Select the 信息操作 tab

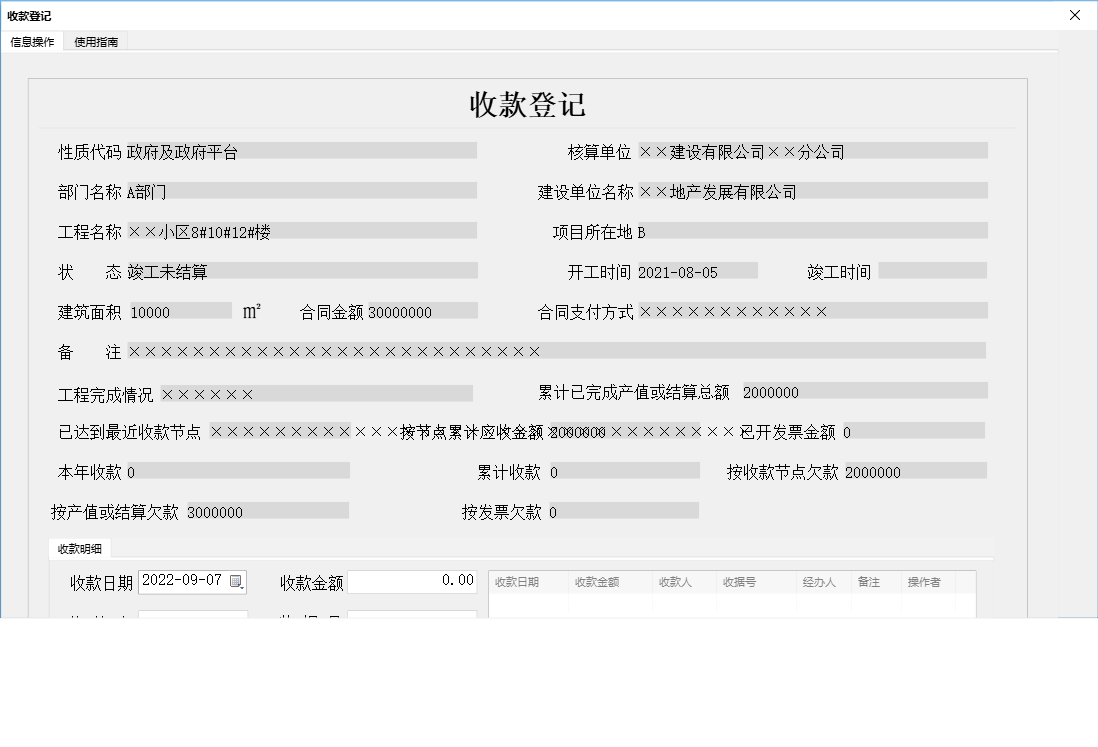point(33,42)
